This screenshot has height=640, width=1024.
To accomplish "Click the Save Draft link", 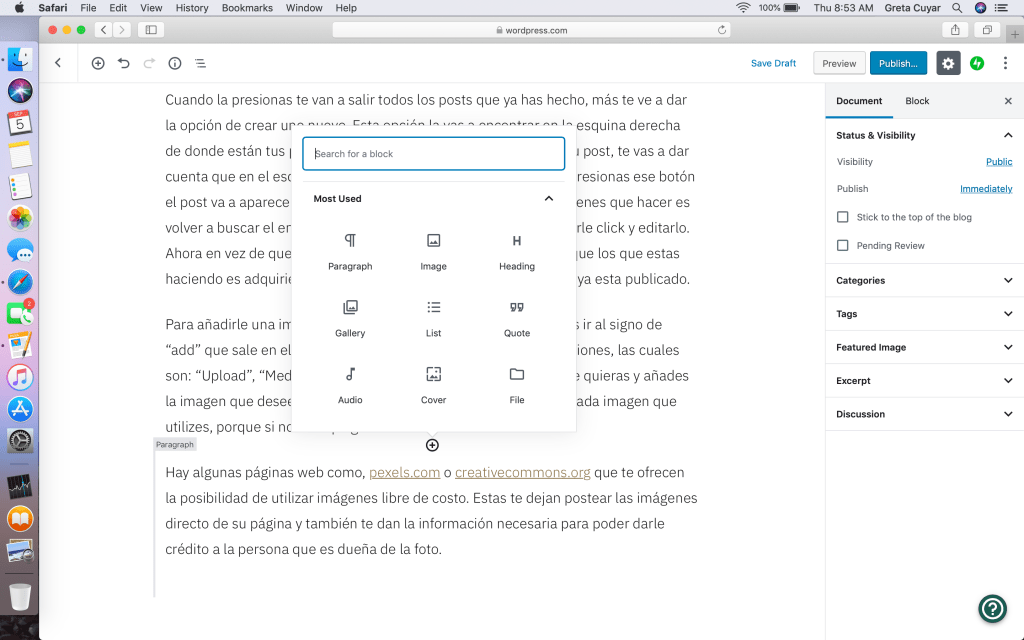I will pos(773,63).
